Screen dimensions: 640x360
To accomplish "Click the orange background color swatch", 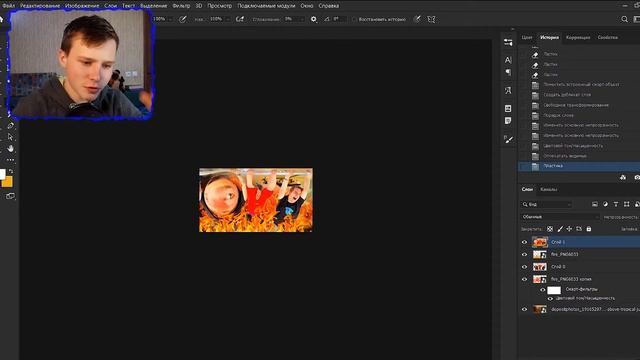I will [8, 182].
